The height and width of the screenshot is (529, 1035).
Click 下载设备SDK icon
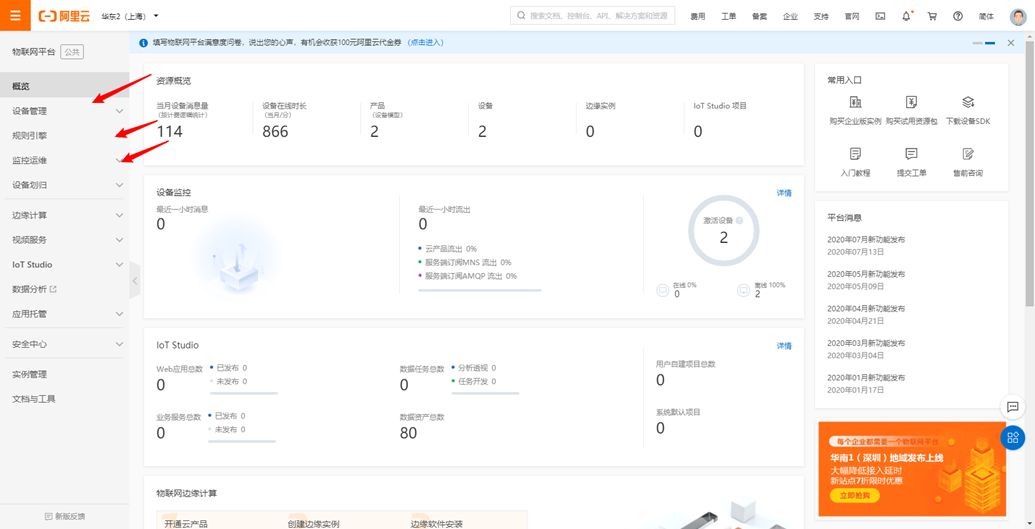tap(968, 102)
